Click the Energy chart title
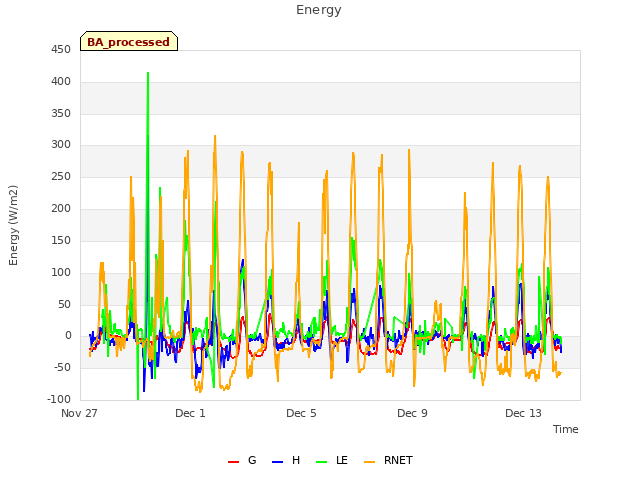This screenshot has width=640, height=480. [x=319, y=10]
